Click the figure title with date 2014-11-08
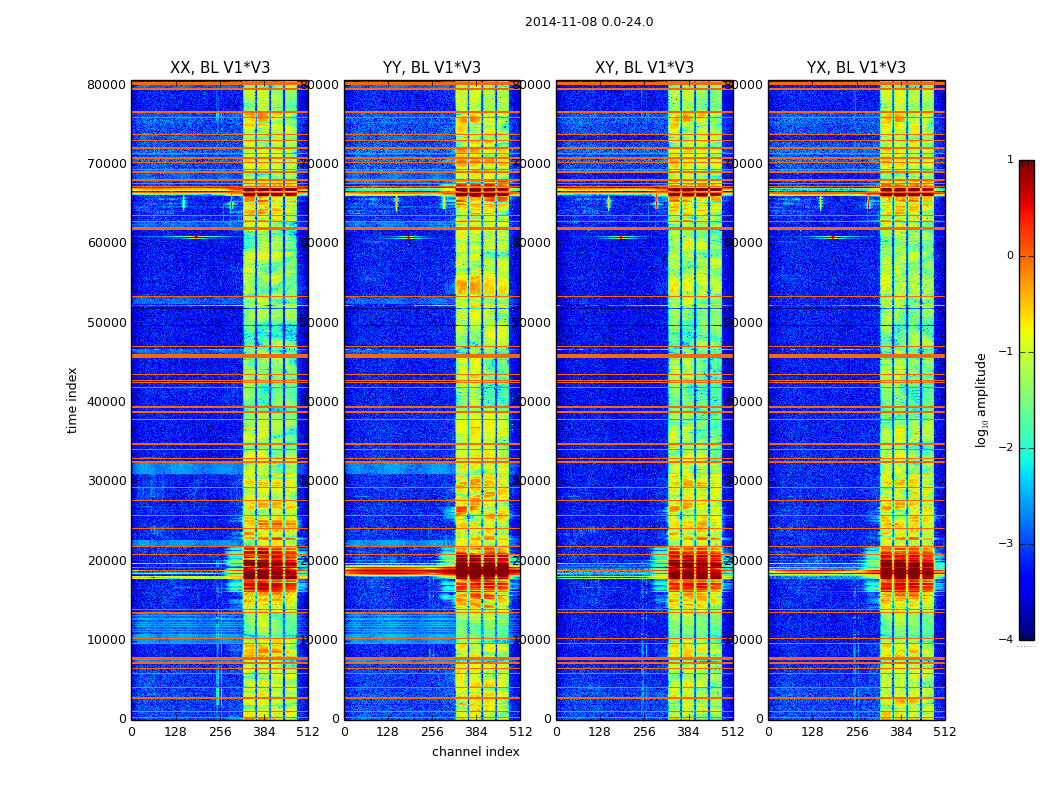The height and width of the screenshot is (800, 1050). [x=589, y=22]
